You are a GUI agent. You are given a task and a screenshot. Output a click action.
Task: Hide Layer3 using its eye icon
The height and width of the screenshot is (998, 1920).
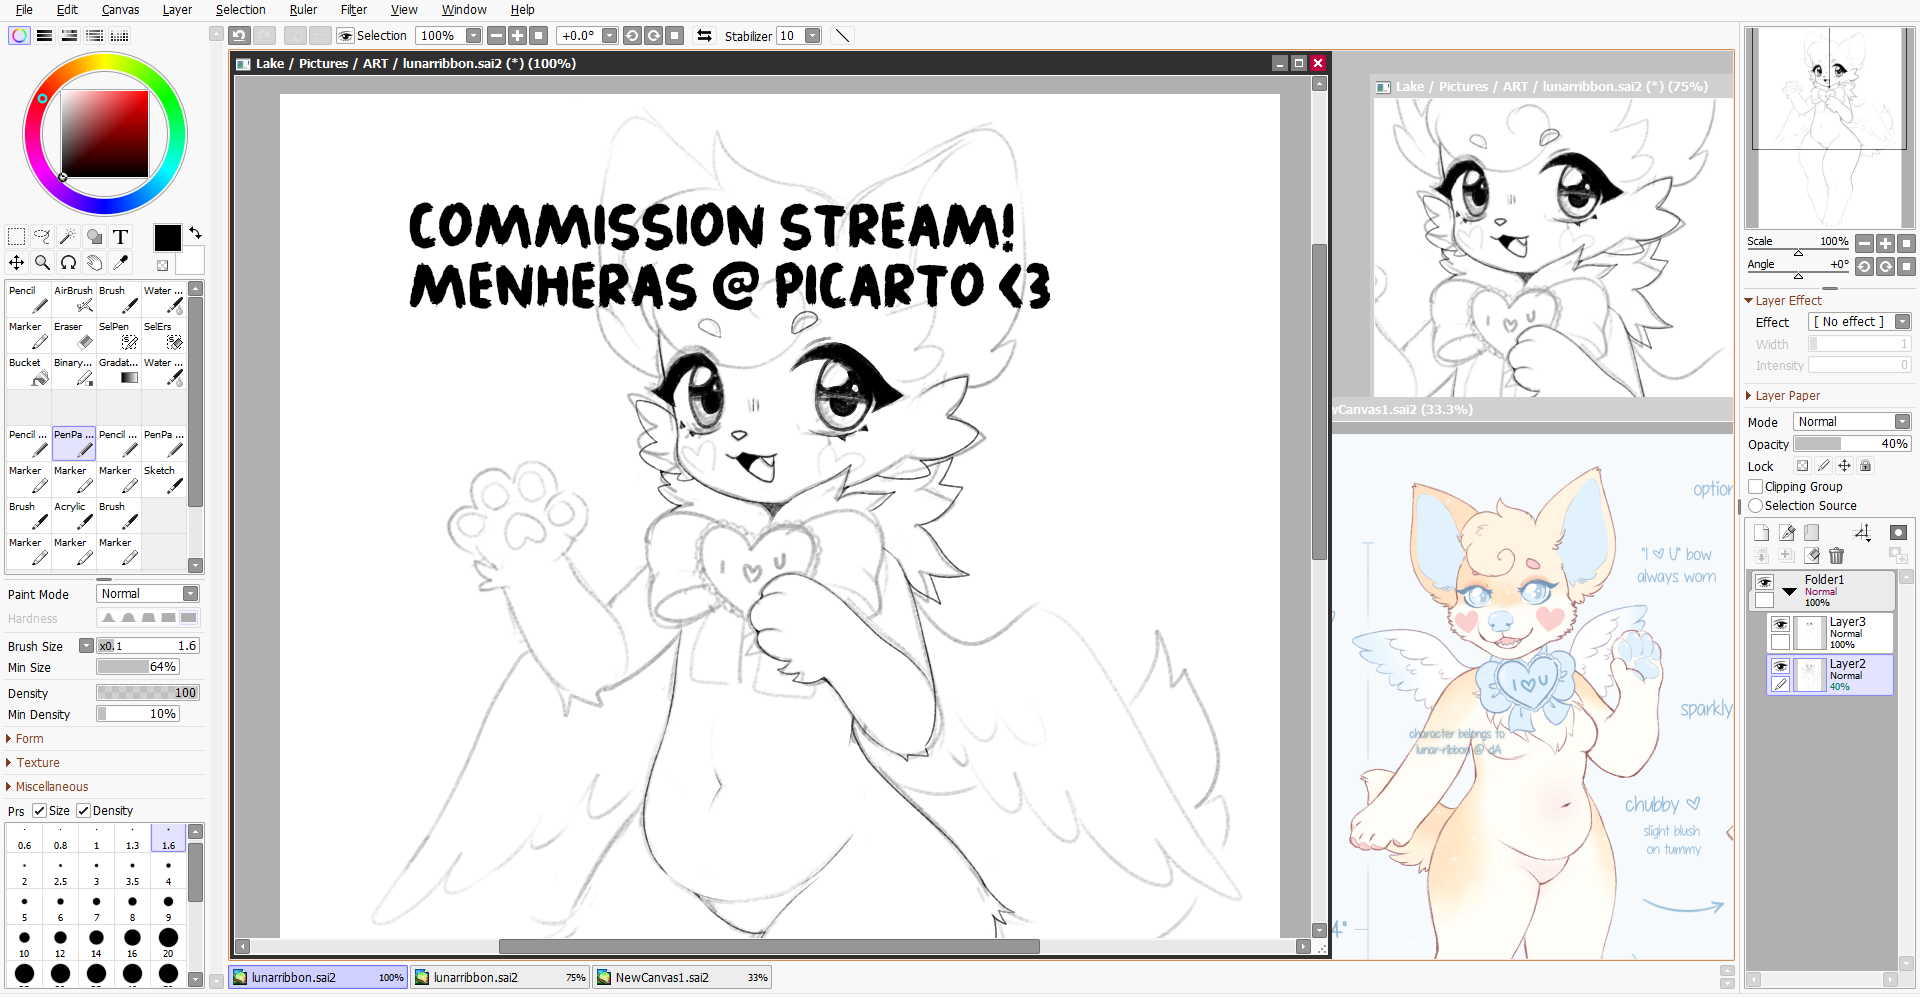click(x=1780, y=624)
